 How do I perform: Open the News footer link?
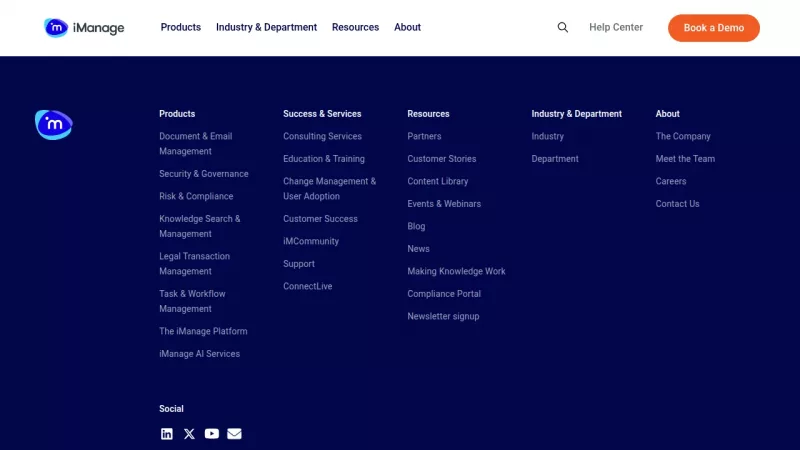pyautogui.click(x=418, y=249)
